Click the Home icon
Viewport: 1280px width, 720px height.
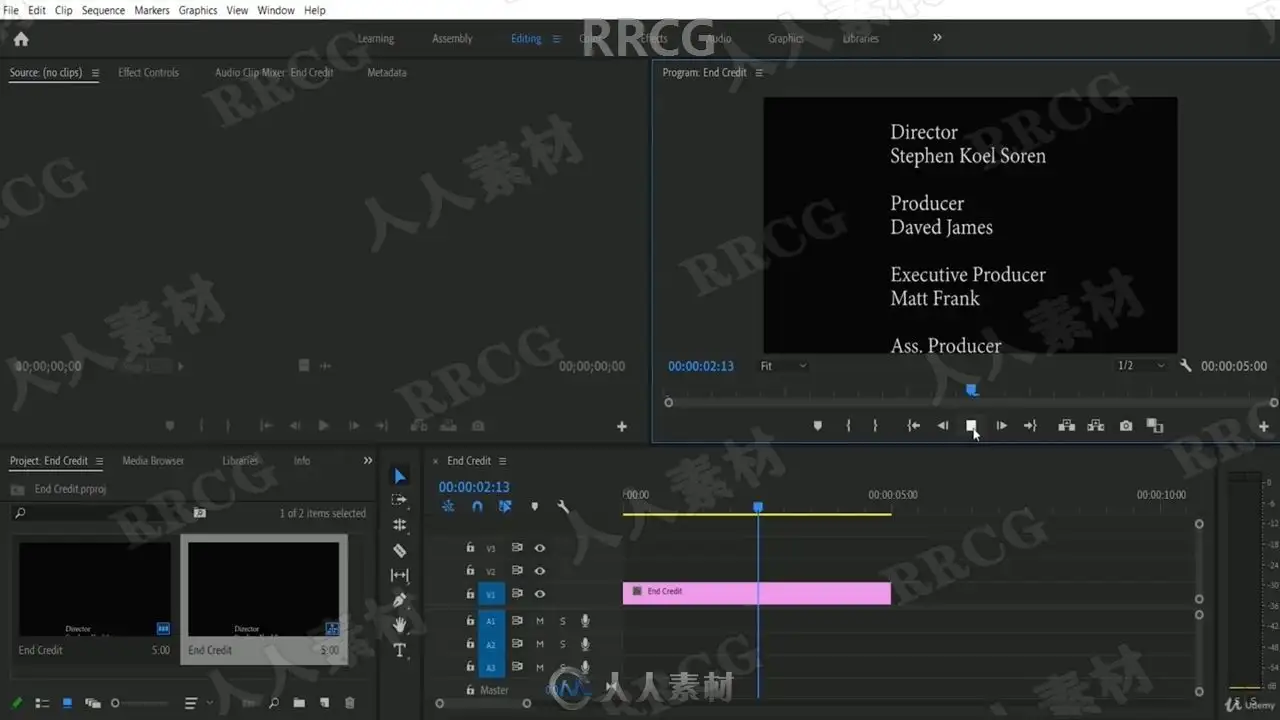pyautogui.click(x=21, y=39)
